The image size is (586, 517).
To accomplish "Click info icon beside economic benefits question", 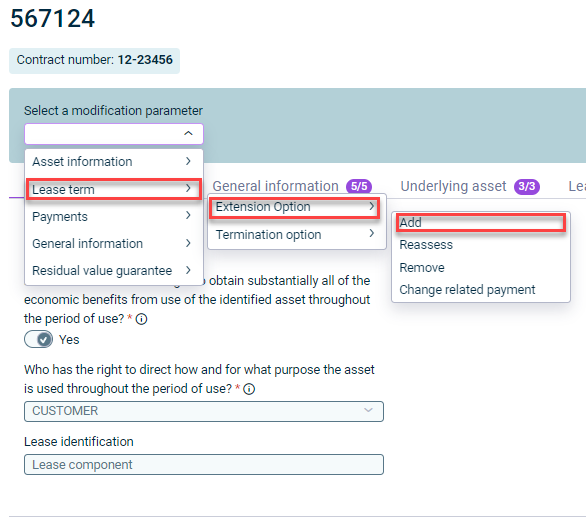I will [x=141, y=319].
